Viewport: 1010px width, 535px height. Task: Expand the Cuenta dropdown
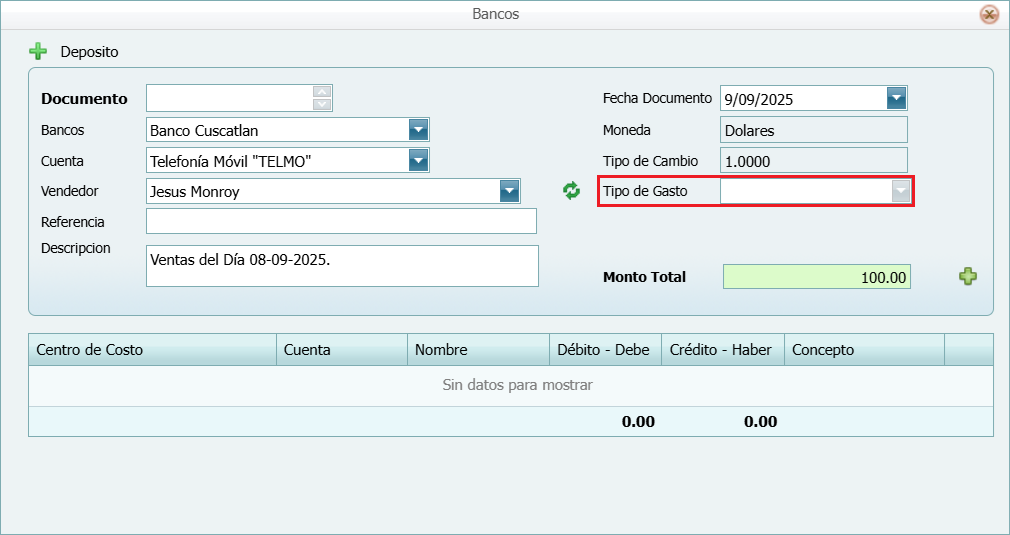click(x=418, y=161)
